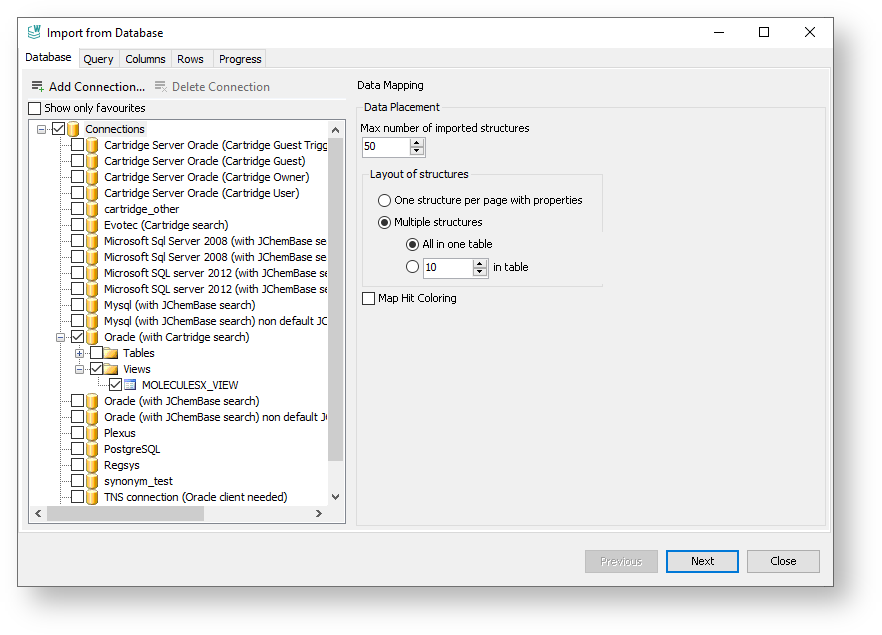Collapse the Oracle (with Cartridge search) node
882x635 pixels.
coord(61,337)
